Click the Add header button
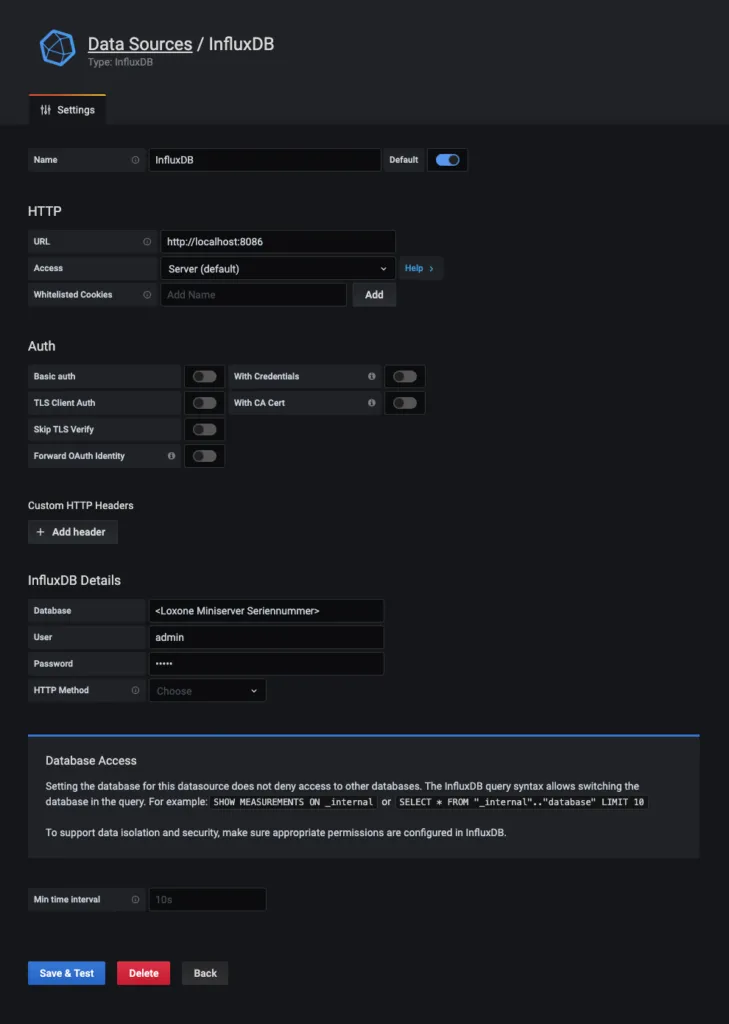Viewport: 729px width, 1024px height. 73,532
